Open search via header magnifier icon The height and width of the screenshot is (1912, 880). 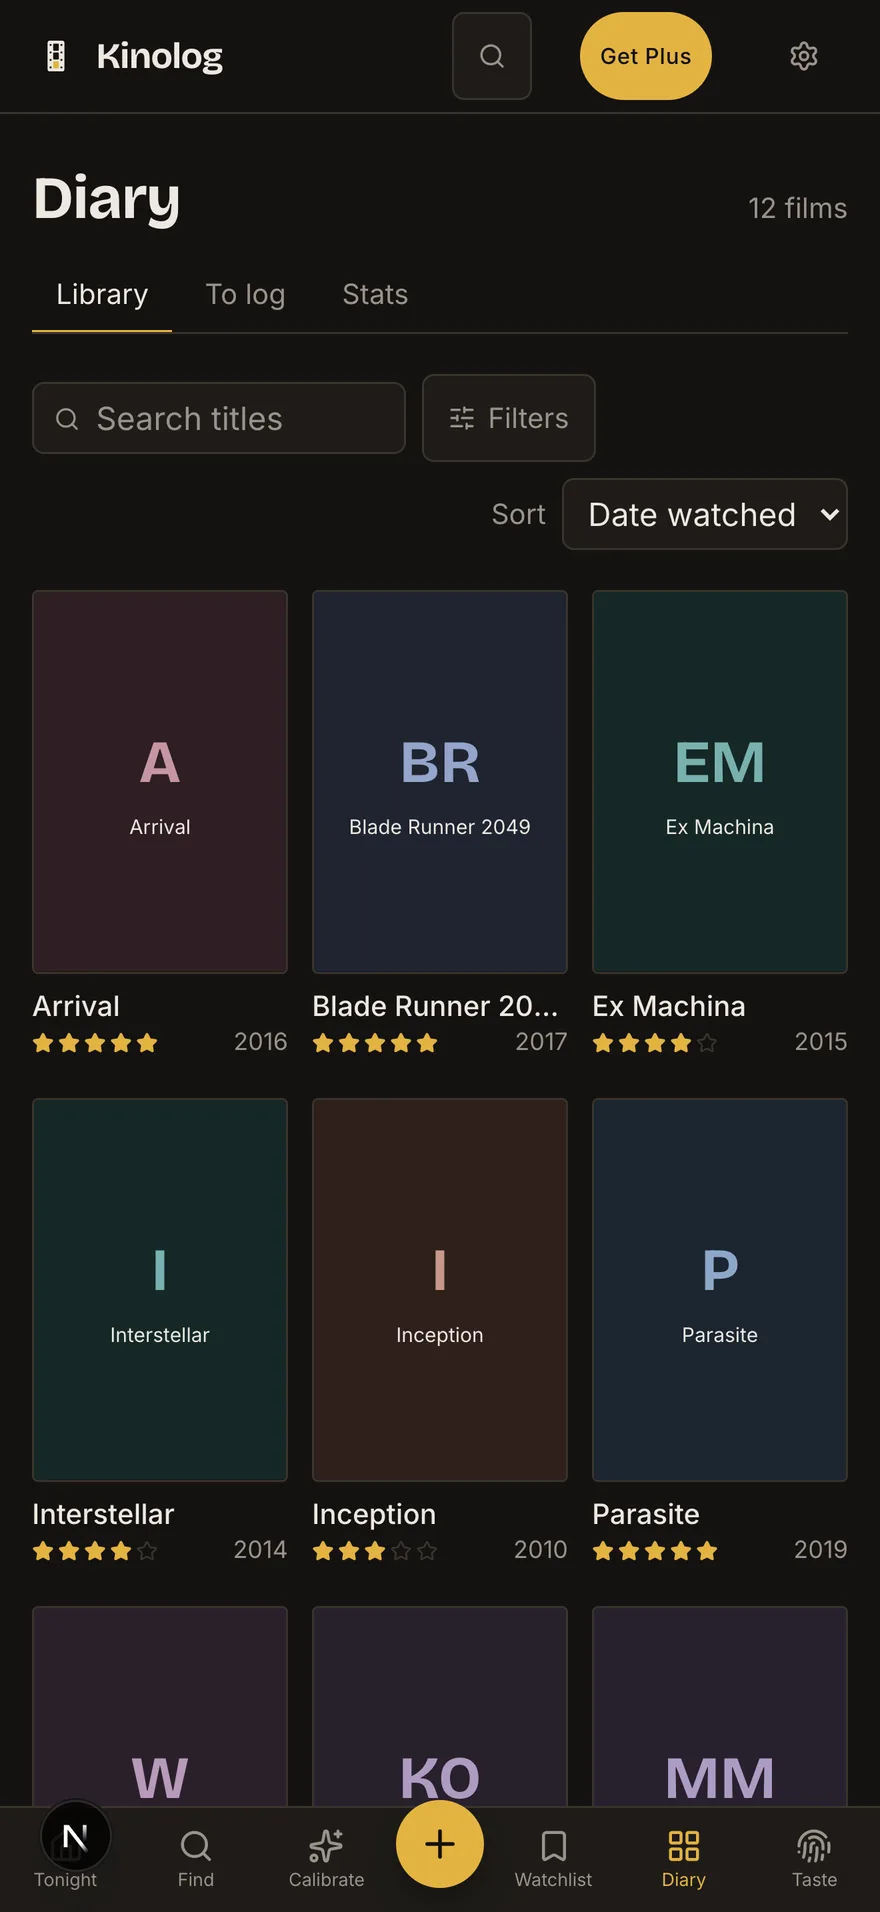tap(491, 56)
